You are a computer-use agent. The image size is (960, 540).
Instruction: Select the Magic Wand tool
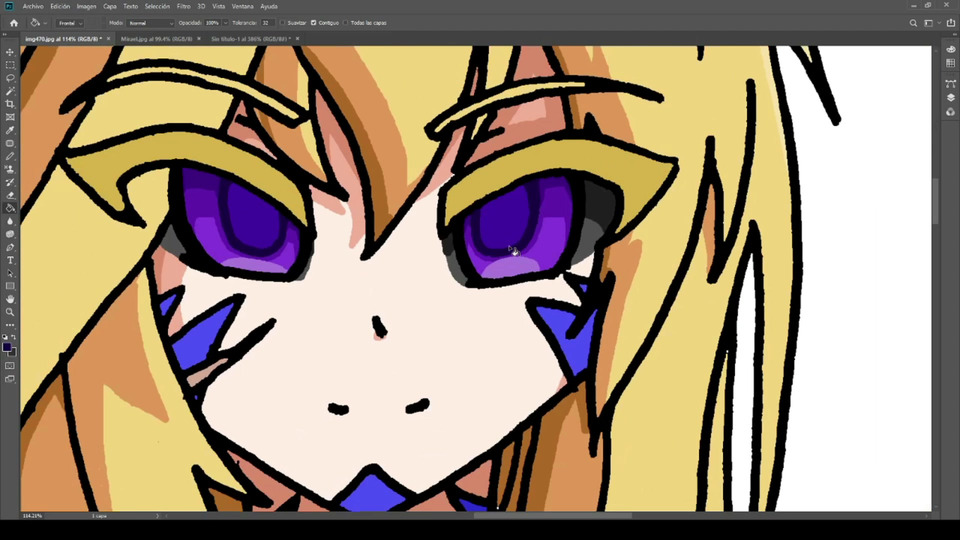[10, 91]
